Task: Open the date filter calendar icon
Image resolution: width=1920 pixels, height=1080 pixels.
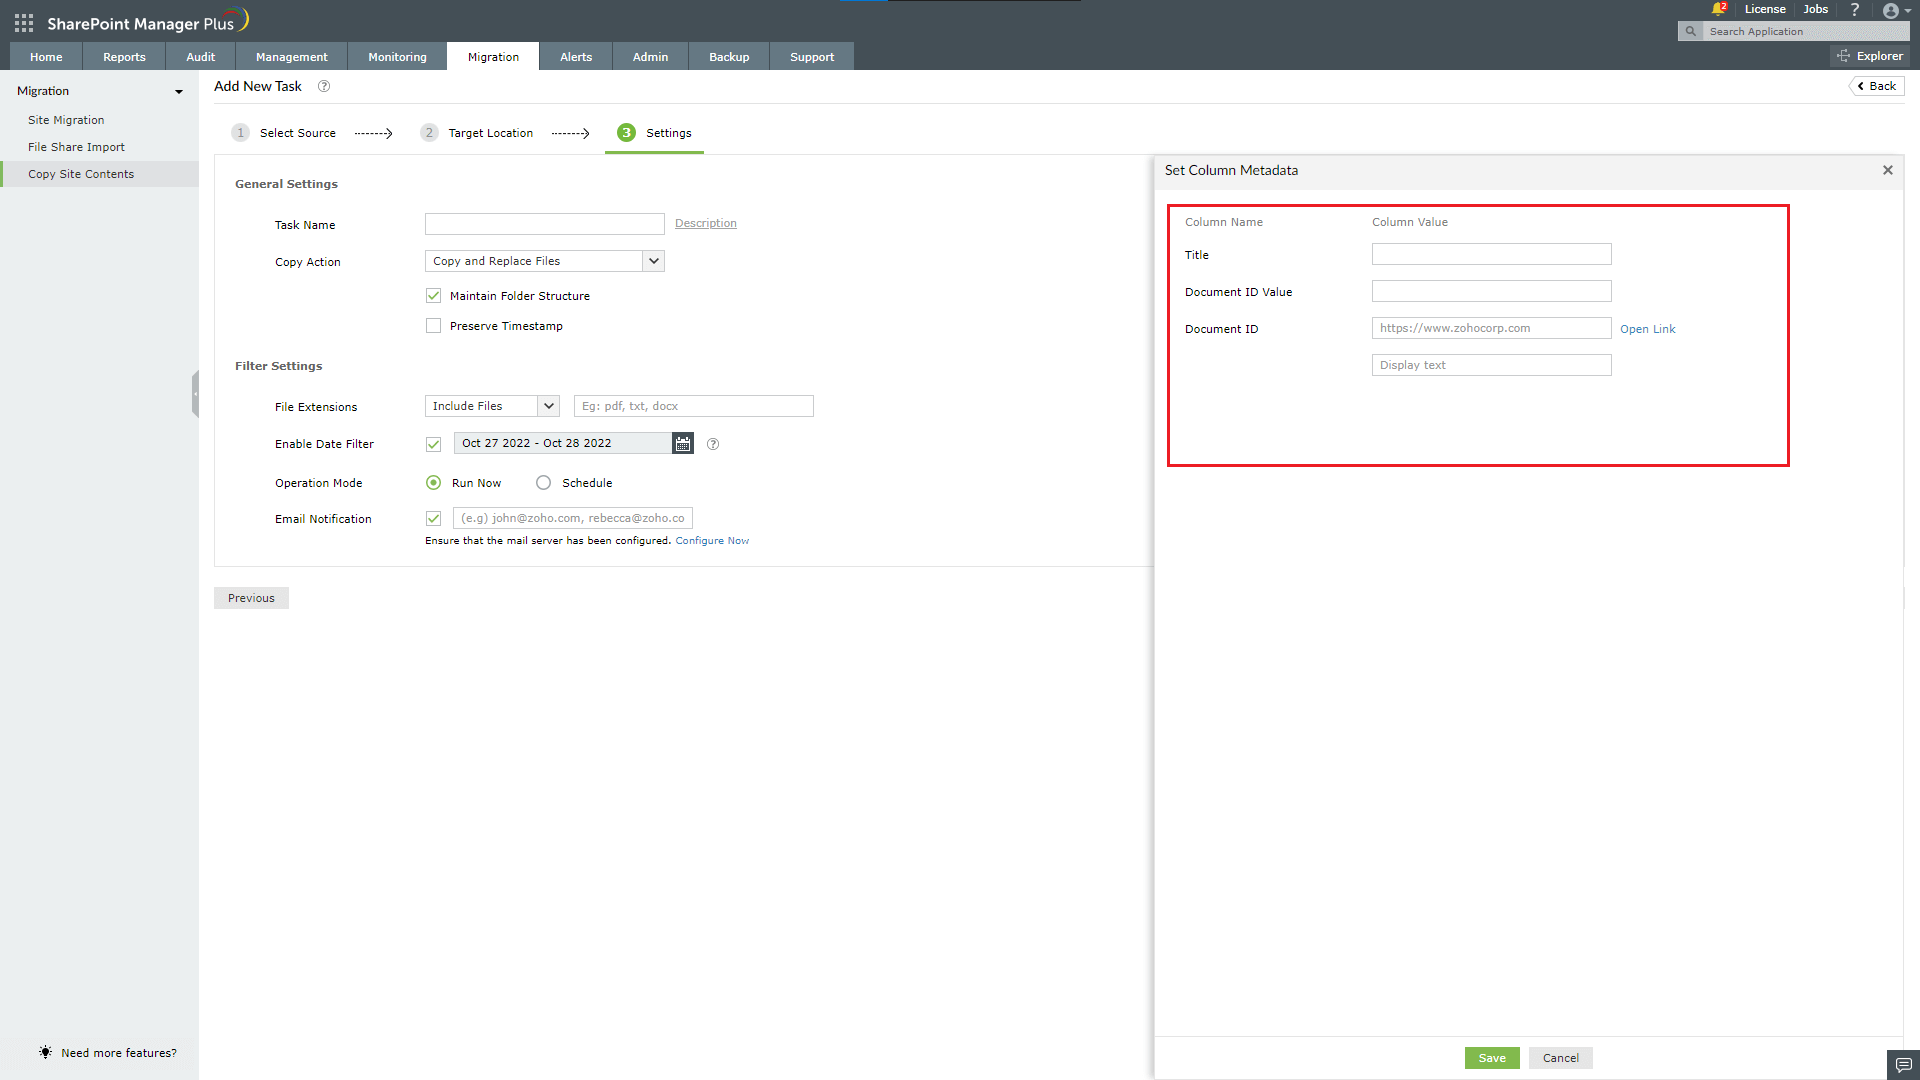Action: tap(682, 443)
